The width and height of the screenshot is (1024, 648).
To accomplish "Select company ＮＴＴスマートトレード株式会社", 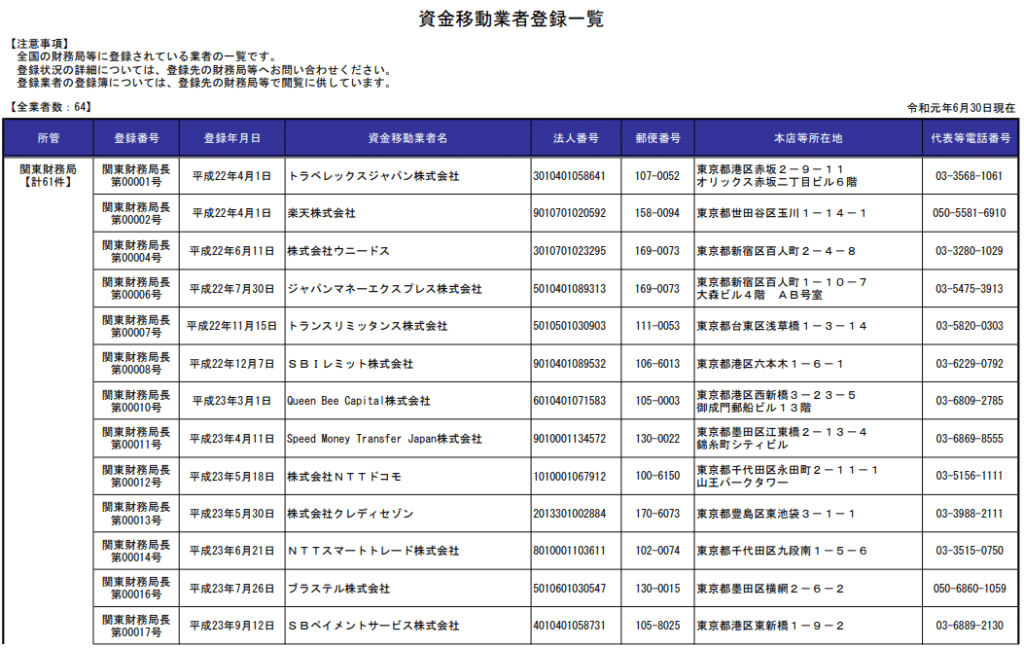I will pyautogui.click(x=374, y=551).
